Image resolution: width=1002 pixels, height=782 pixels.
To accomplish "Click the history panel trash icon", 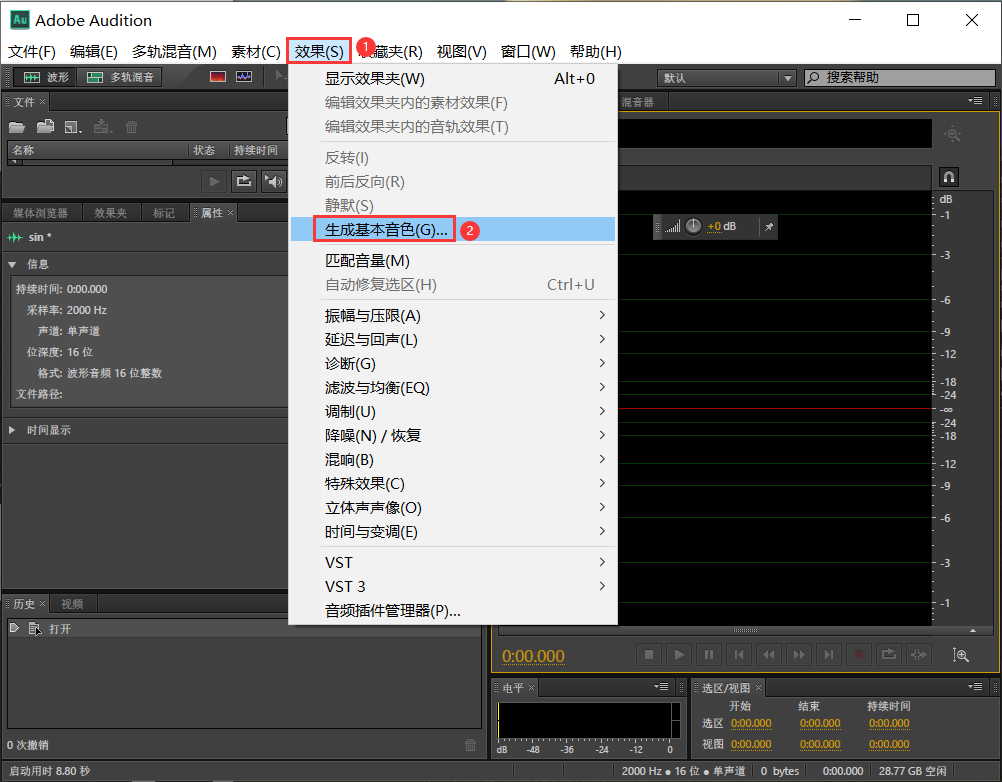I will (x=470, y=745).
